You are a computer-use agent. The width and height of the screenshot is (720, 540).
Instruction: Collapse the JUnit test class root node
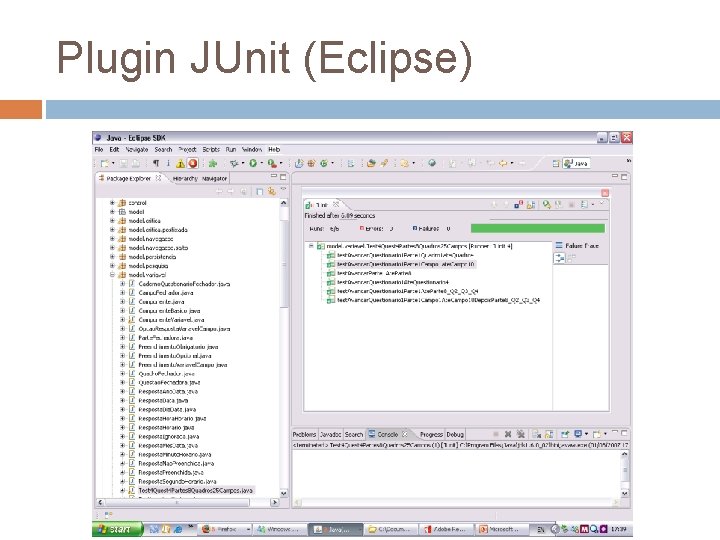(x=311, y=246)
